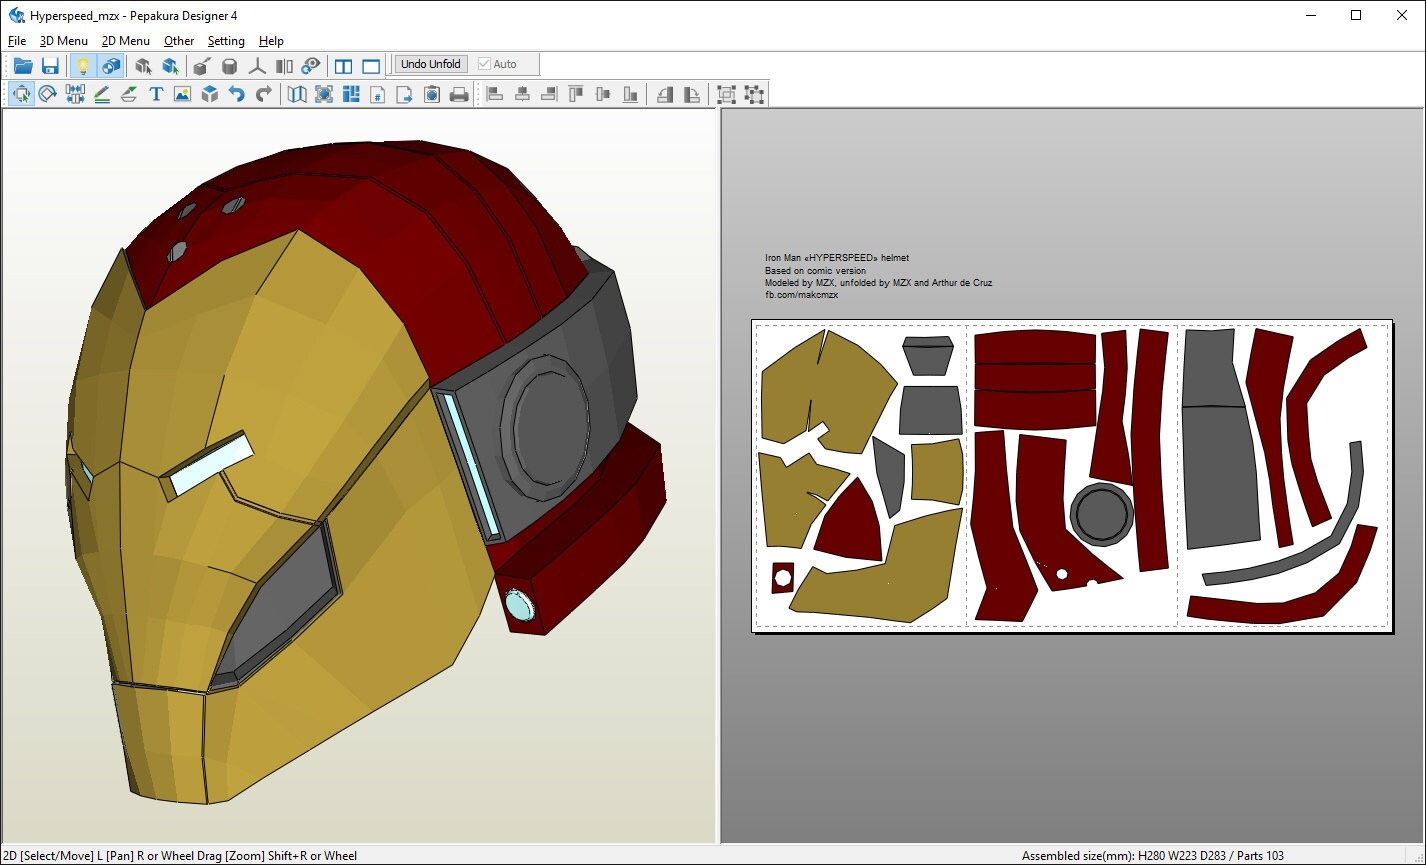Select the small red square part with hole
The height and width of the screenshot is (865, 1426).
tap(783, 577)
